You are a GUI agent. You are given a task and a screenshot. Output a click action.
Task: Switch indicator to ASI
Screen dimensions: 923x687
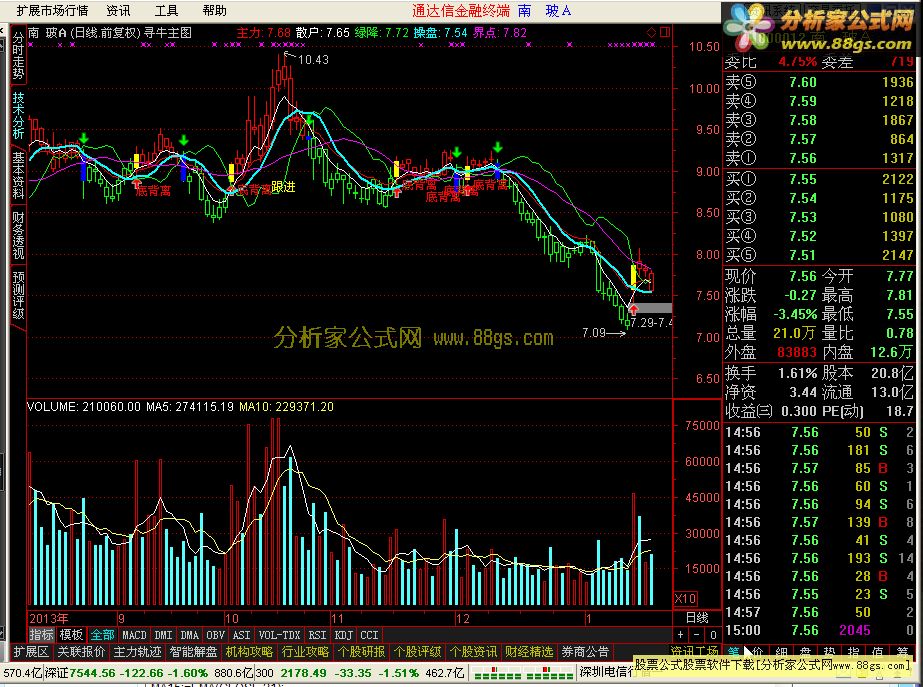tap(242, 635)
